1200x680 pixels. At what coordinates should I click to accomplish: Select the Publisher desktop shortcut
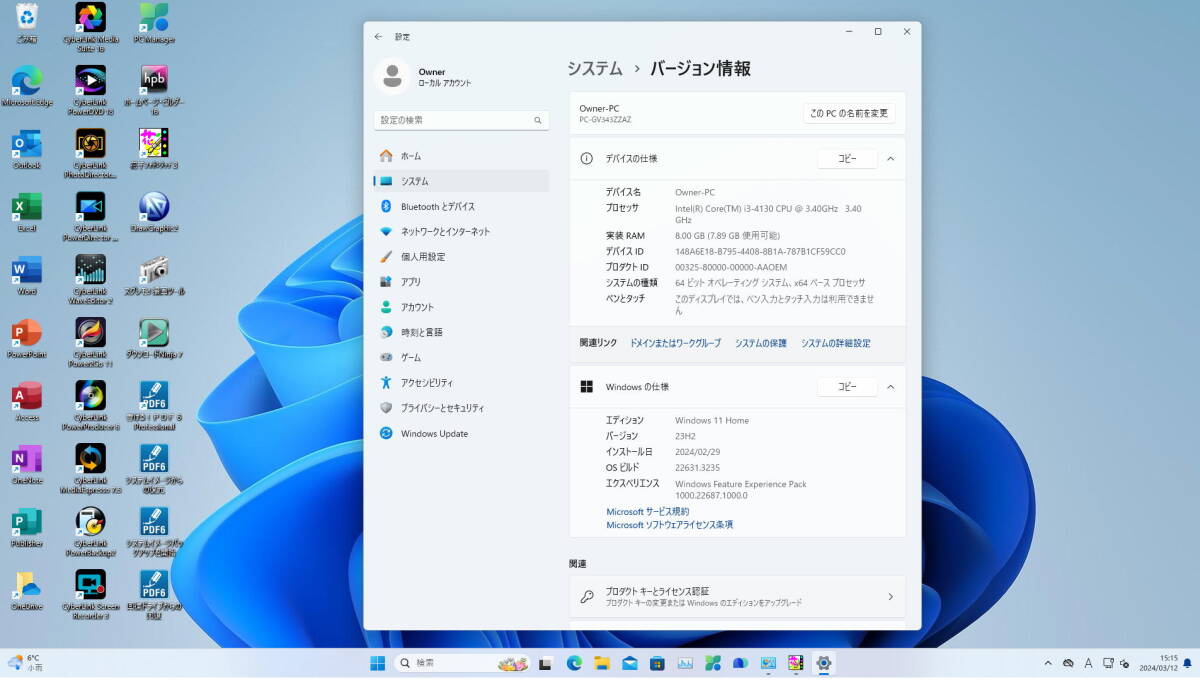point(27,526)
